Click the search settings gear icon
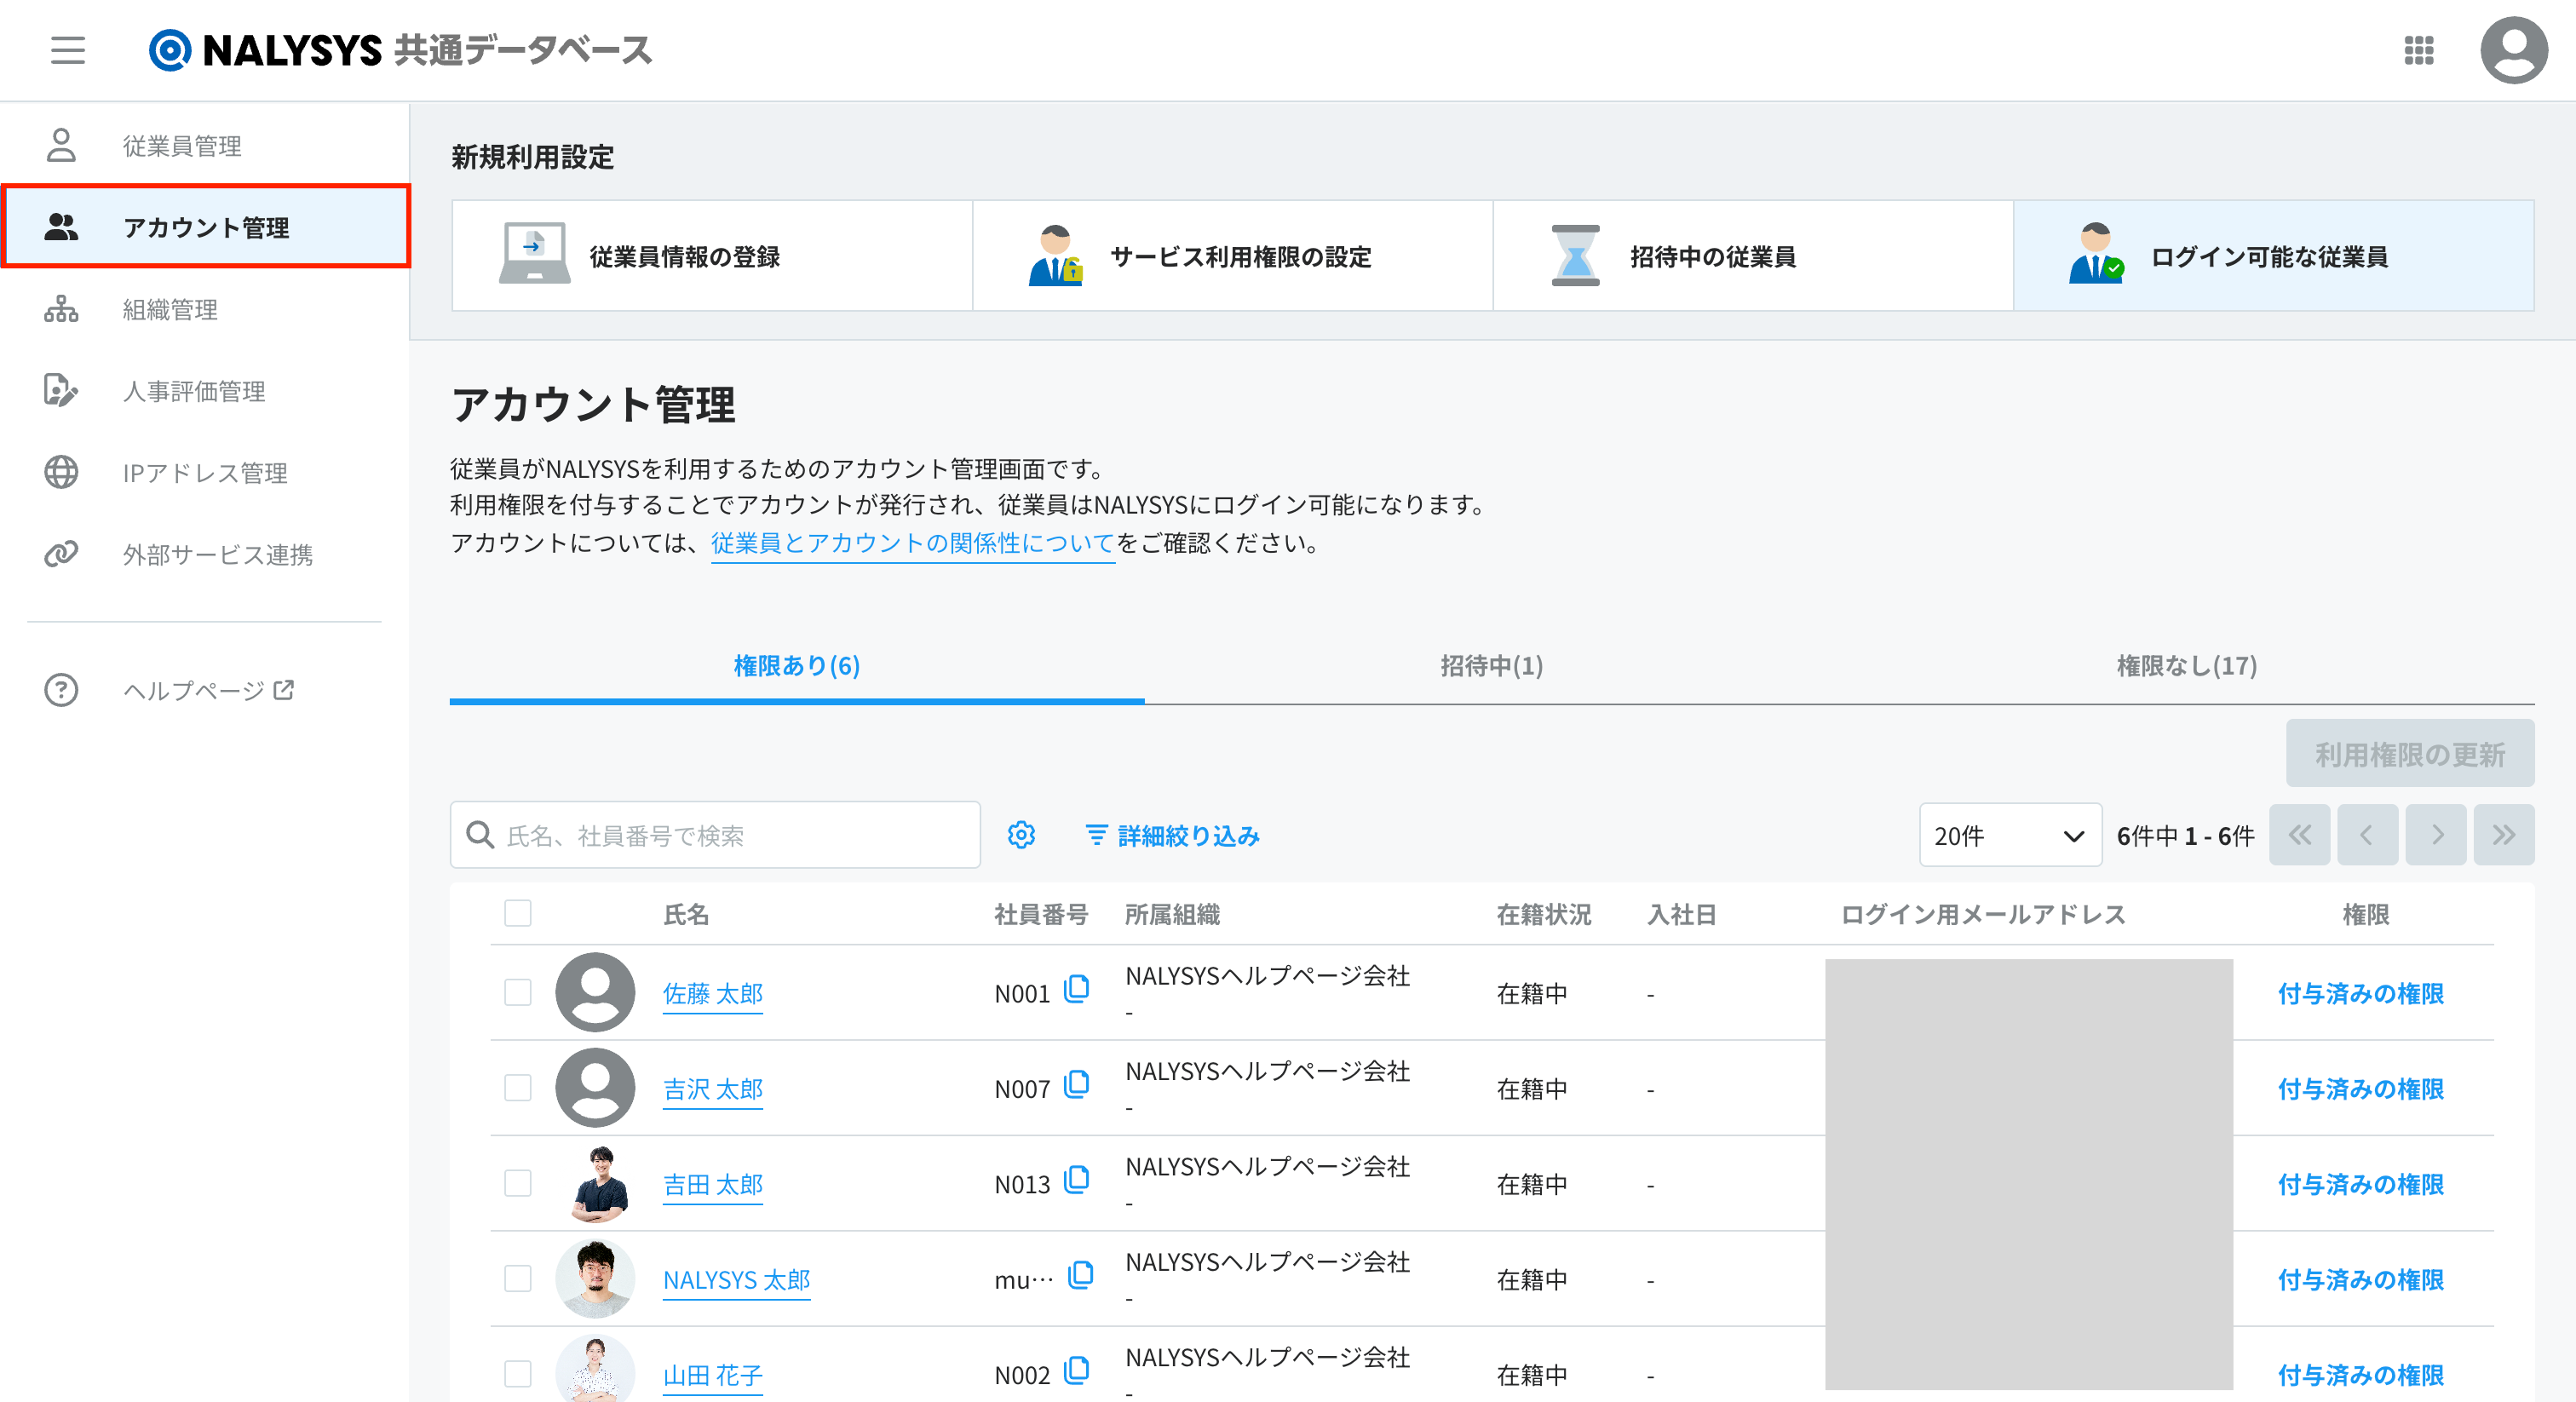 1021,835
